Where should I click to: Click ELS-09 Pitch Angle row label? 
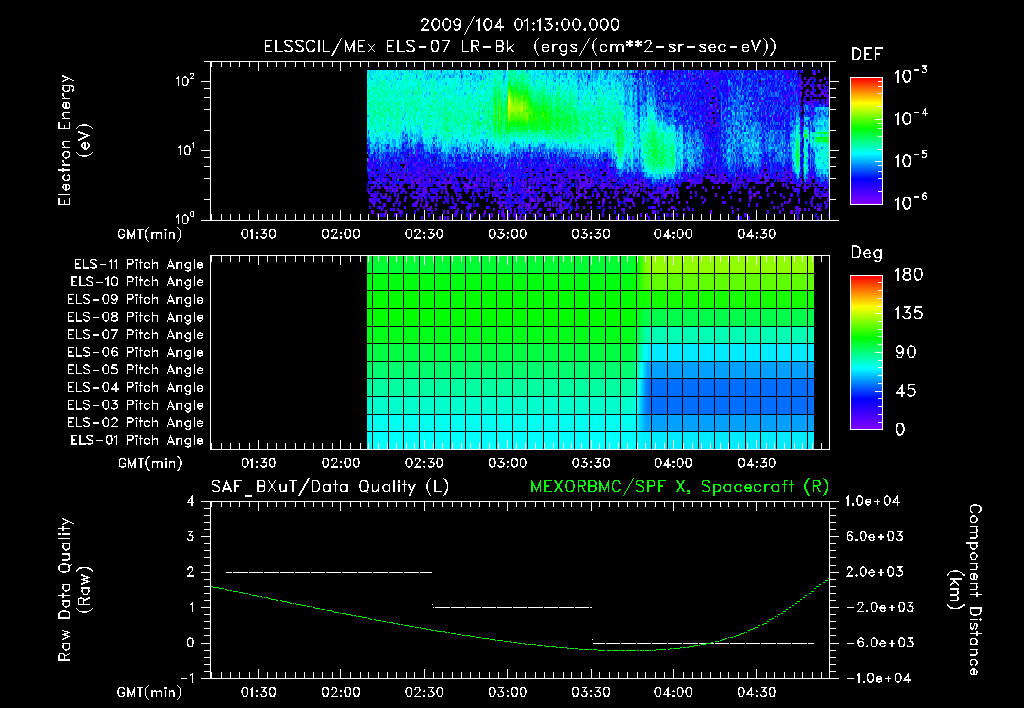pos(135,300)
